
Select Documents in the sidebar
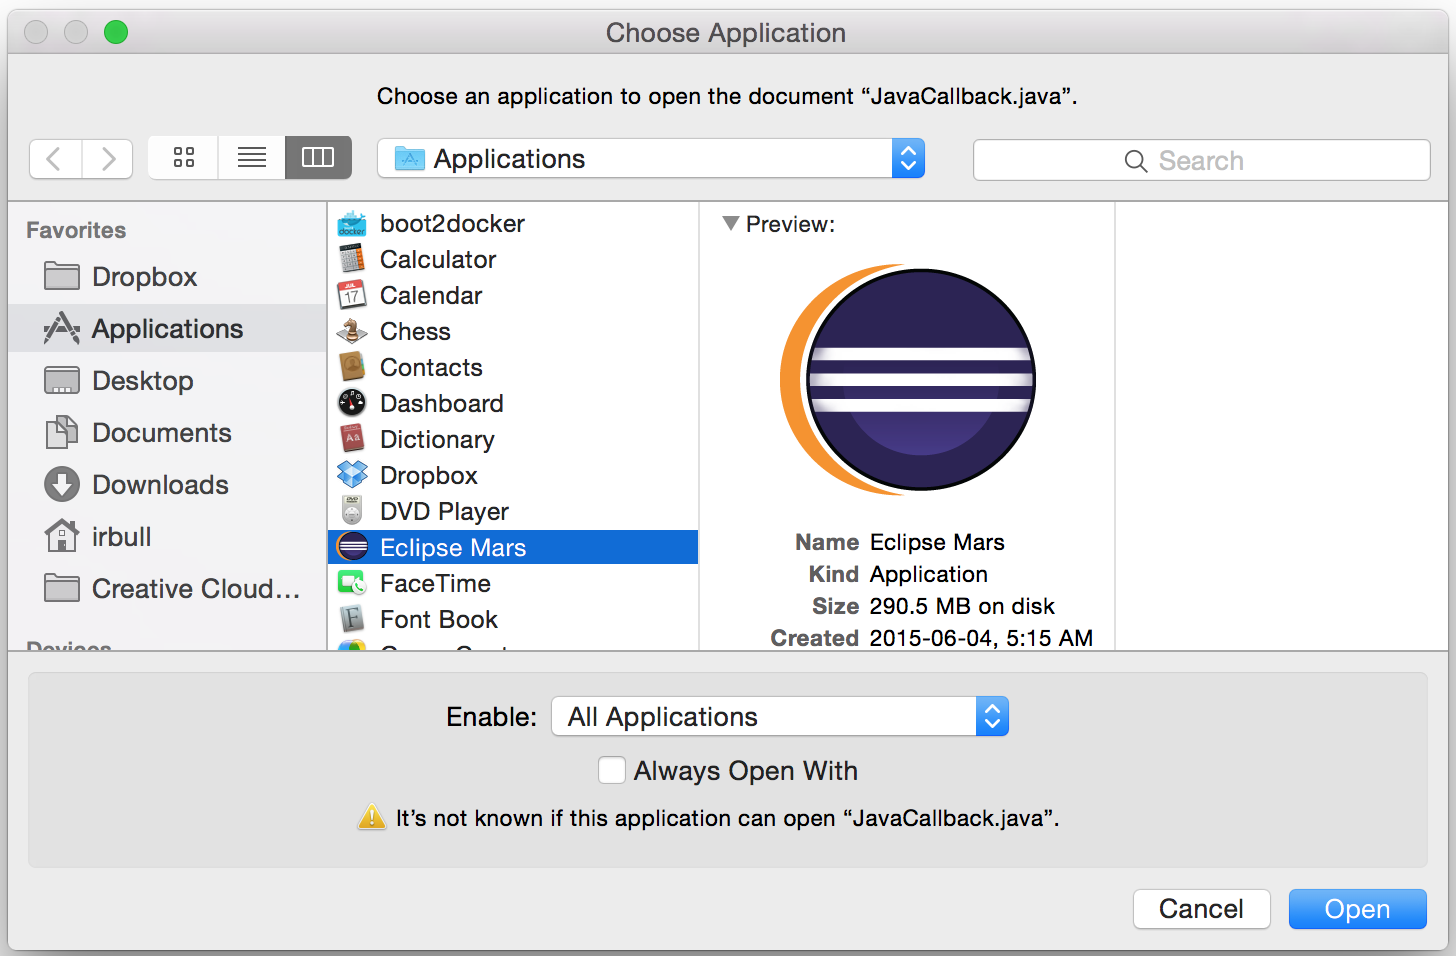point(161,433)
